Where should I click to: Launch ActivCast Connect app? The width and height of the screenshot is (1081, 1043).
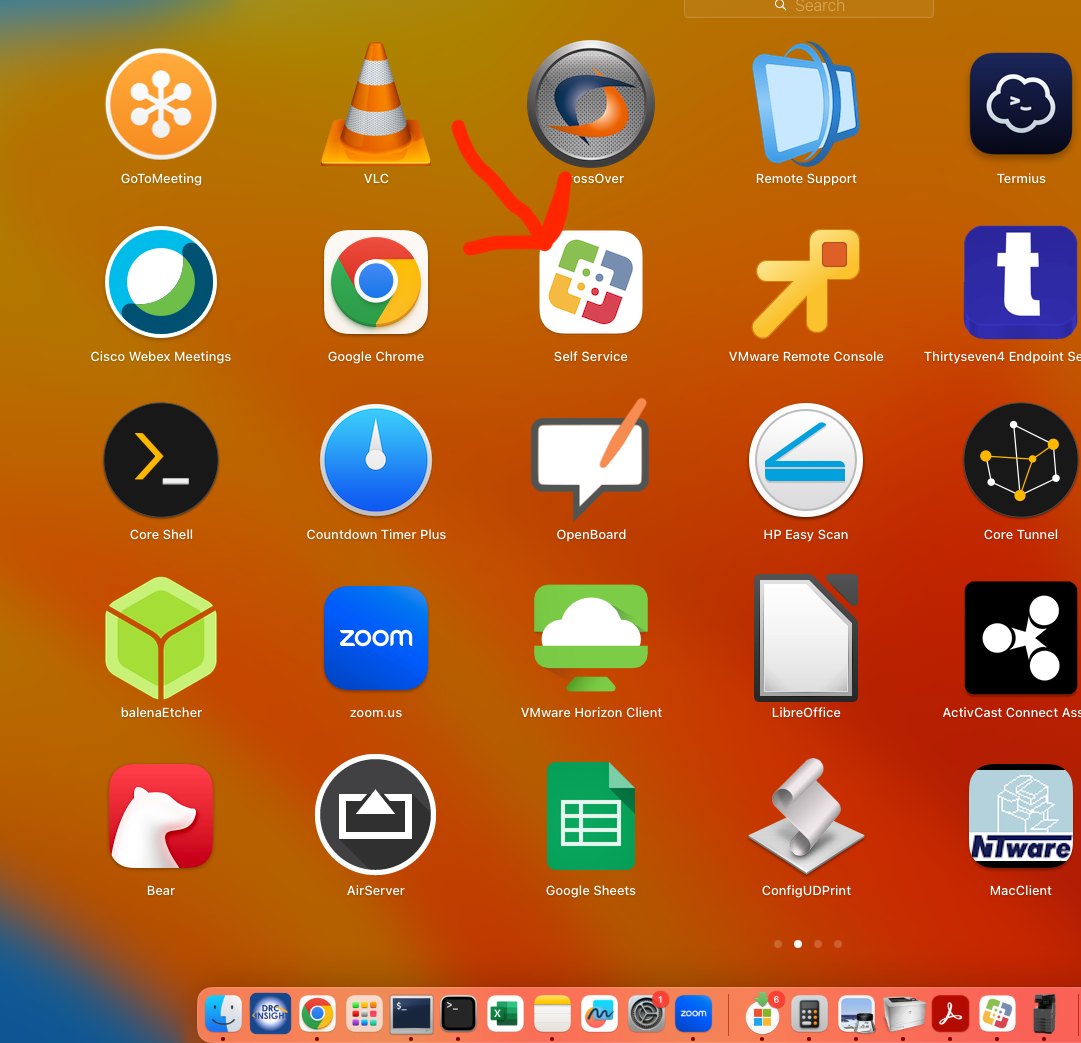(x=1020, y=638)
